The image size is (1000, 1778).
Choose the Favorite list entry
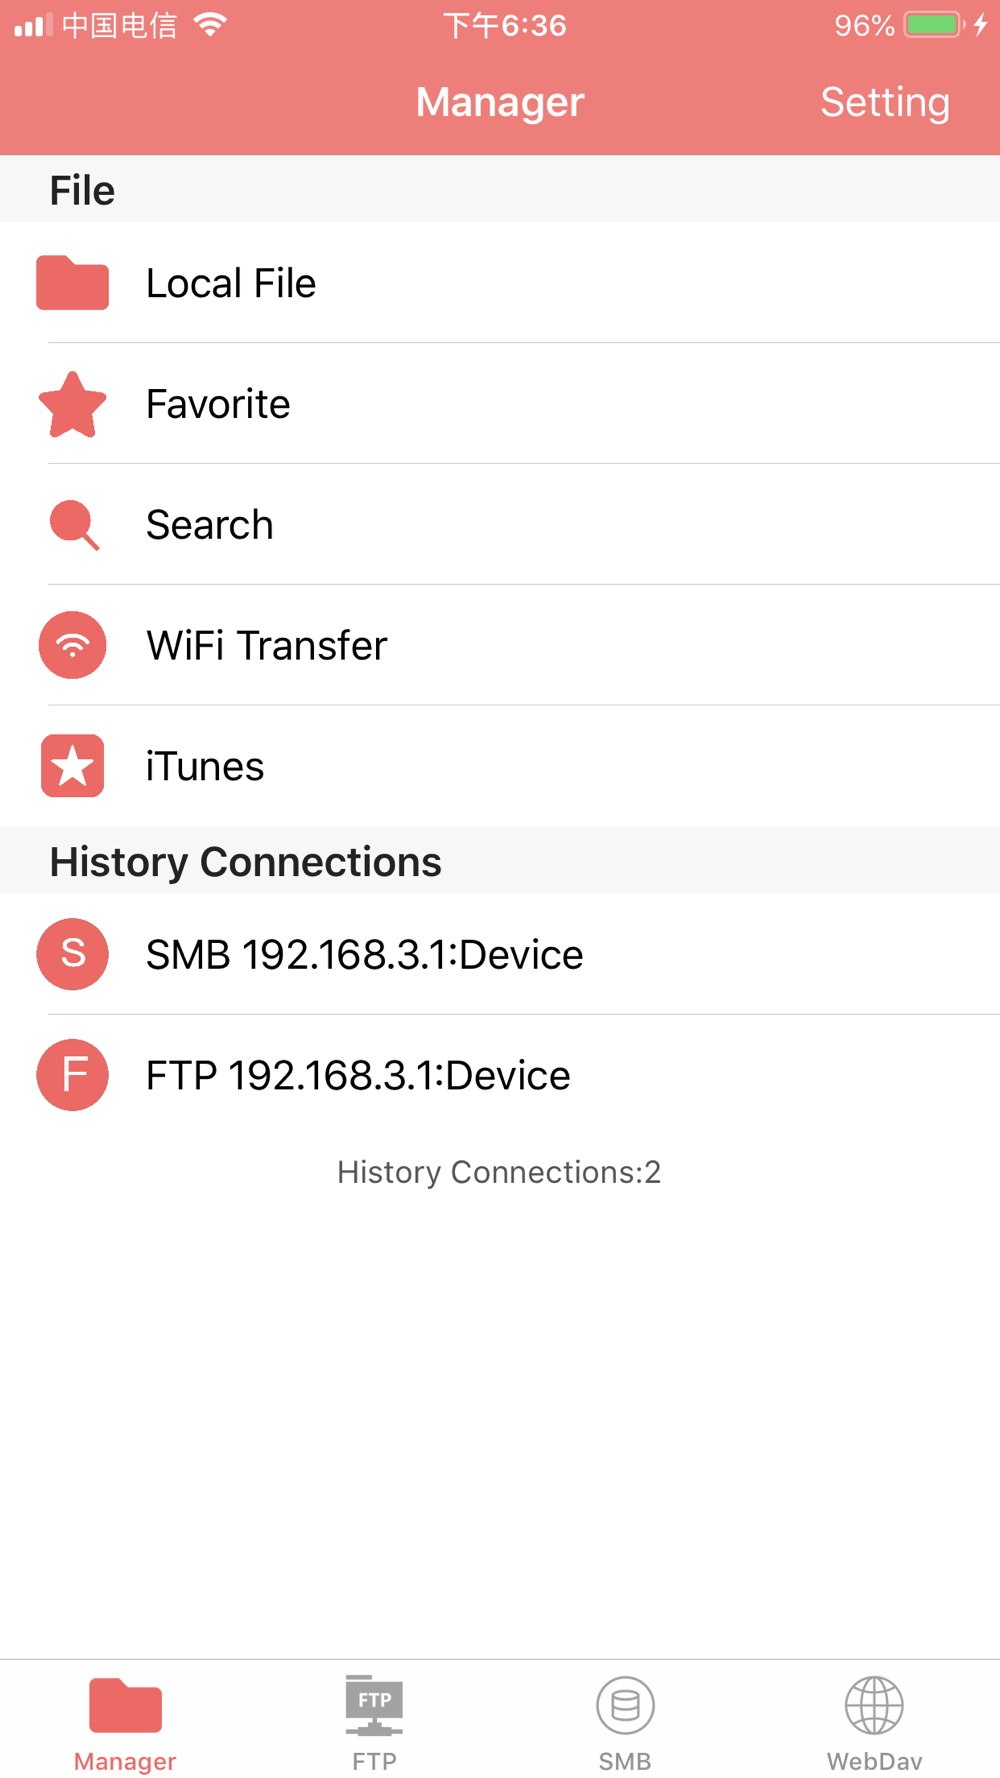500,404
